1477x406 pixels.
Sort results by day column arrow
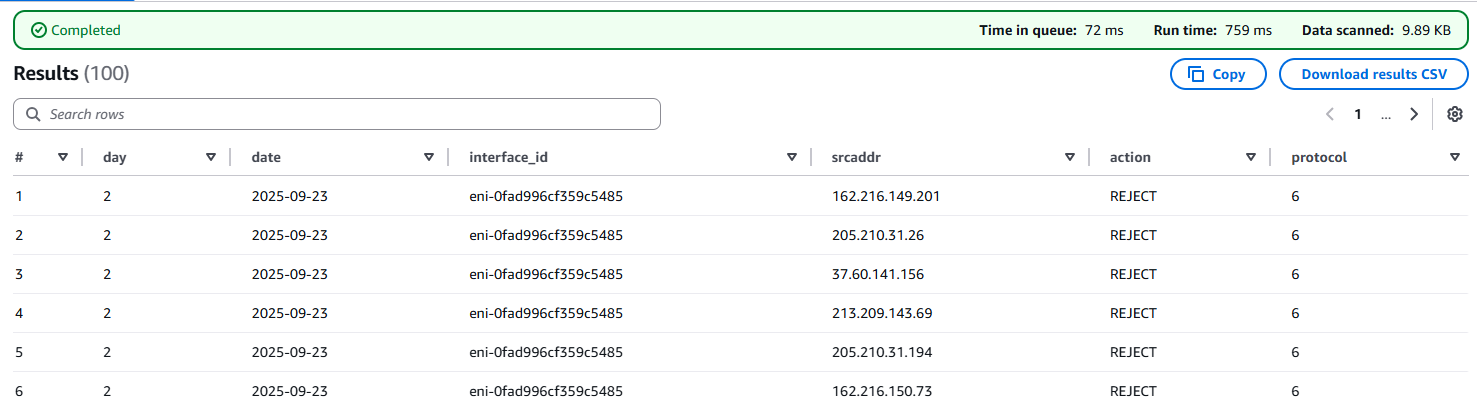coord(211,157)
